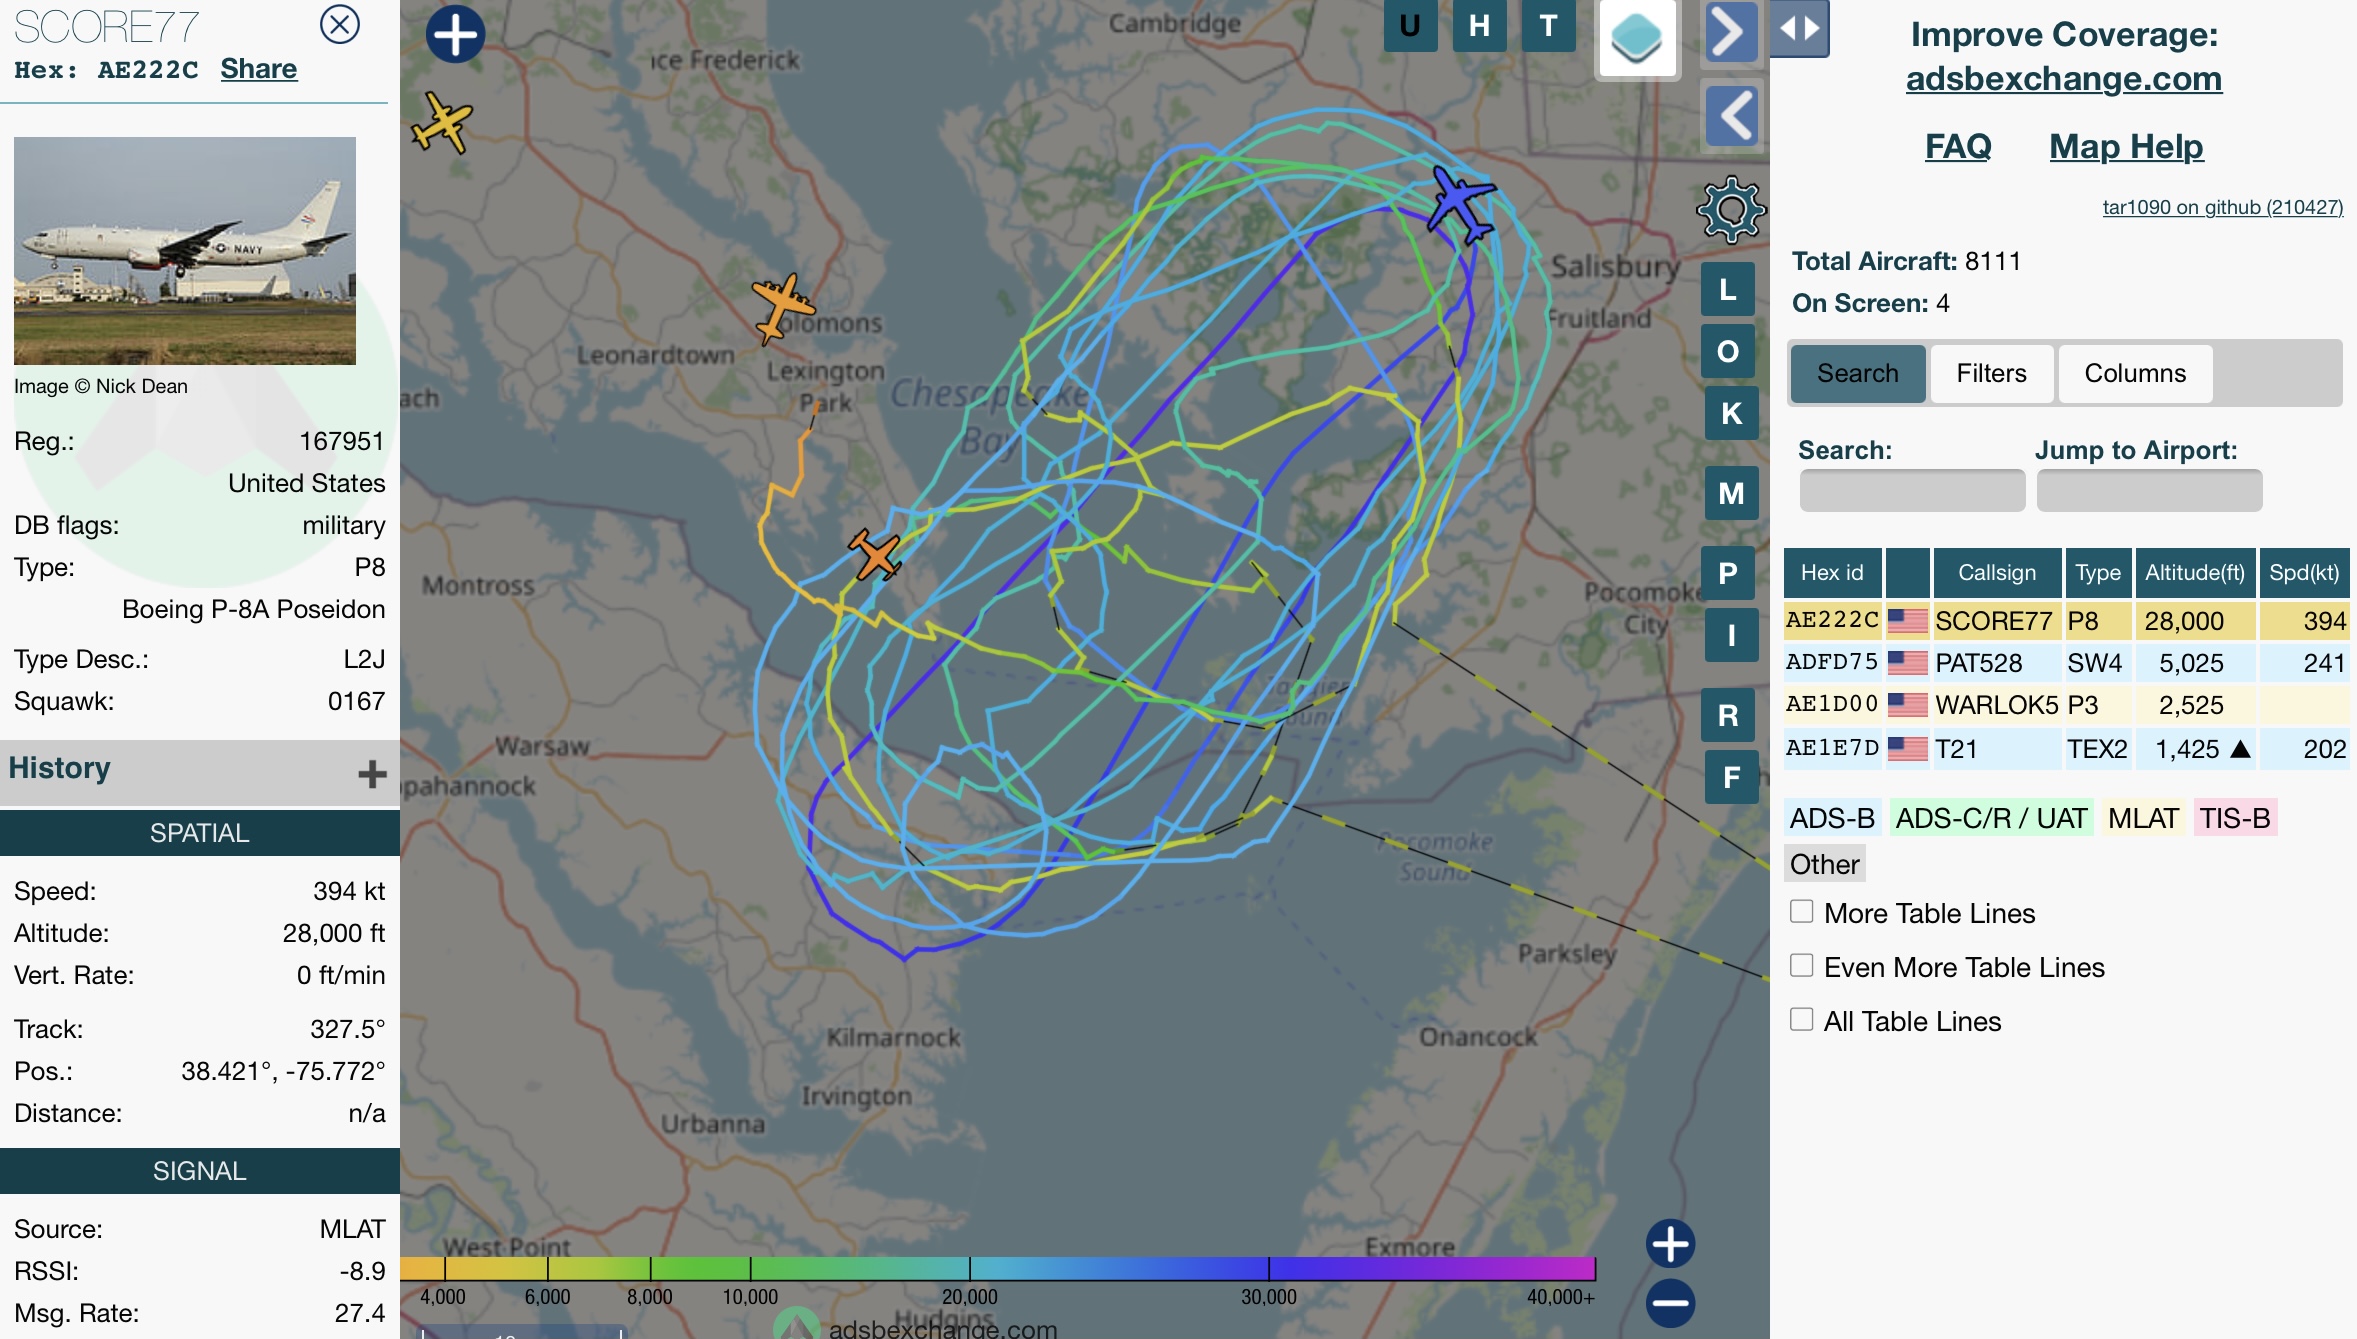2357x1339 pixels.
Task: Toggle the R map option button
Action: coord(1728,715)
